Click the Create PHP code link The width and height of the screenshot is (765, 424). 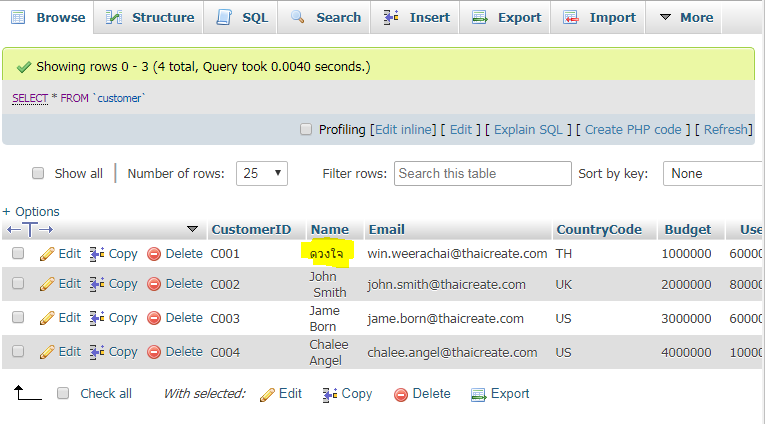pos(633,130)
